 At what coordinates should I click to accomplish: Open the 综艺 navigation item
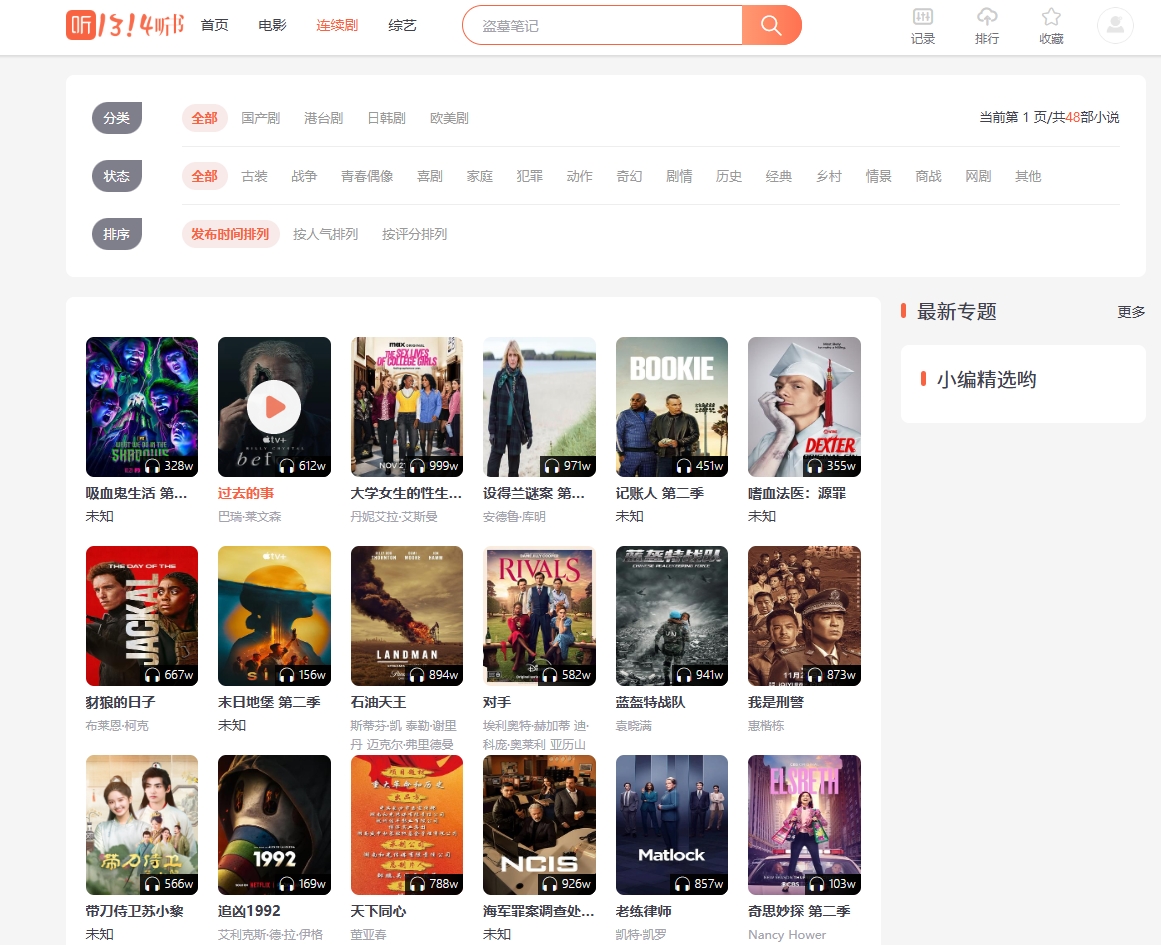[402, 25]
